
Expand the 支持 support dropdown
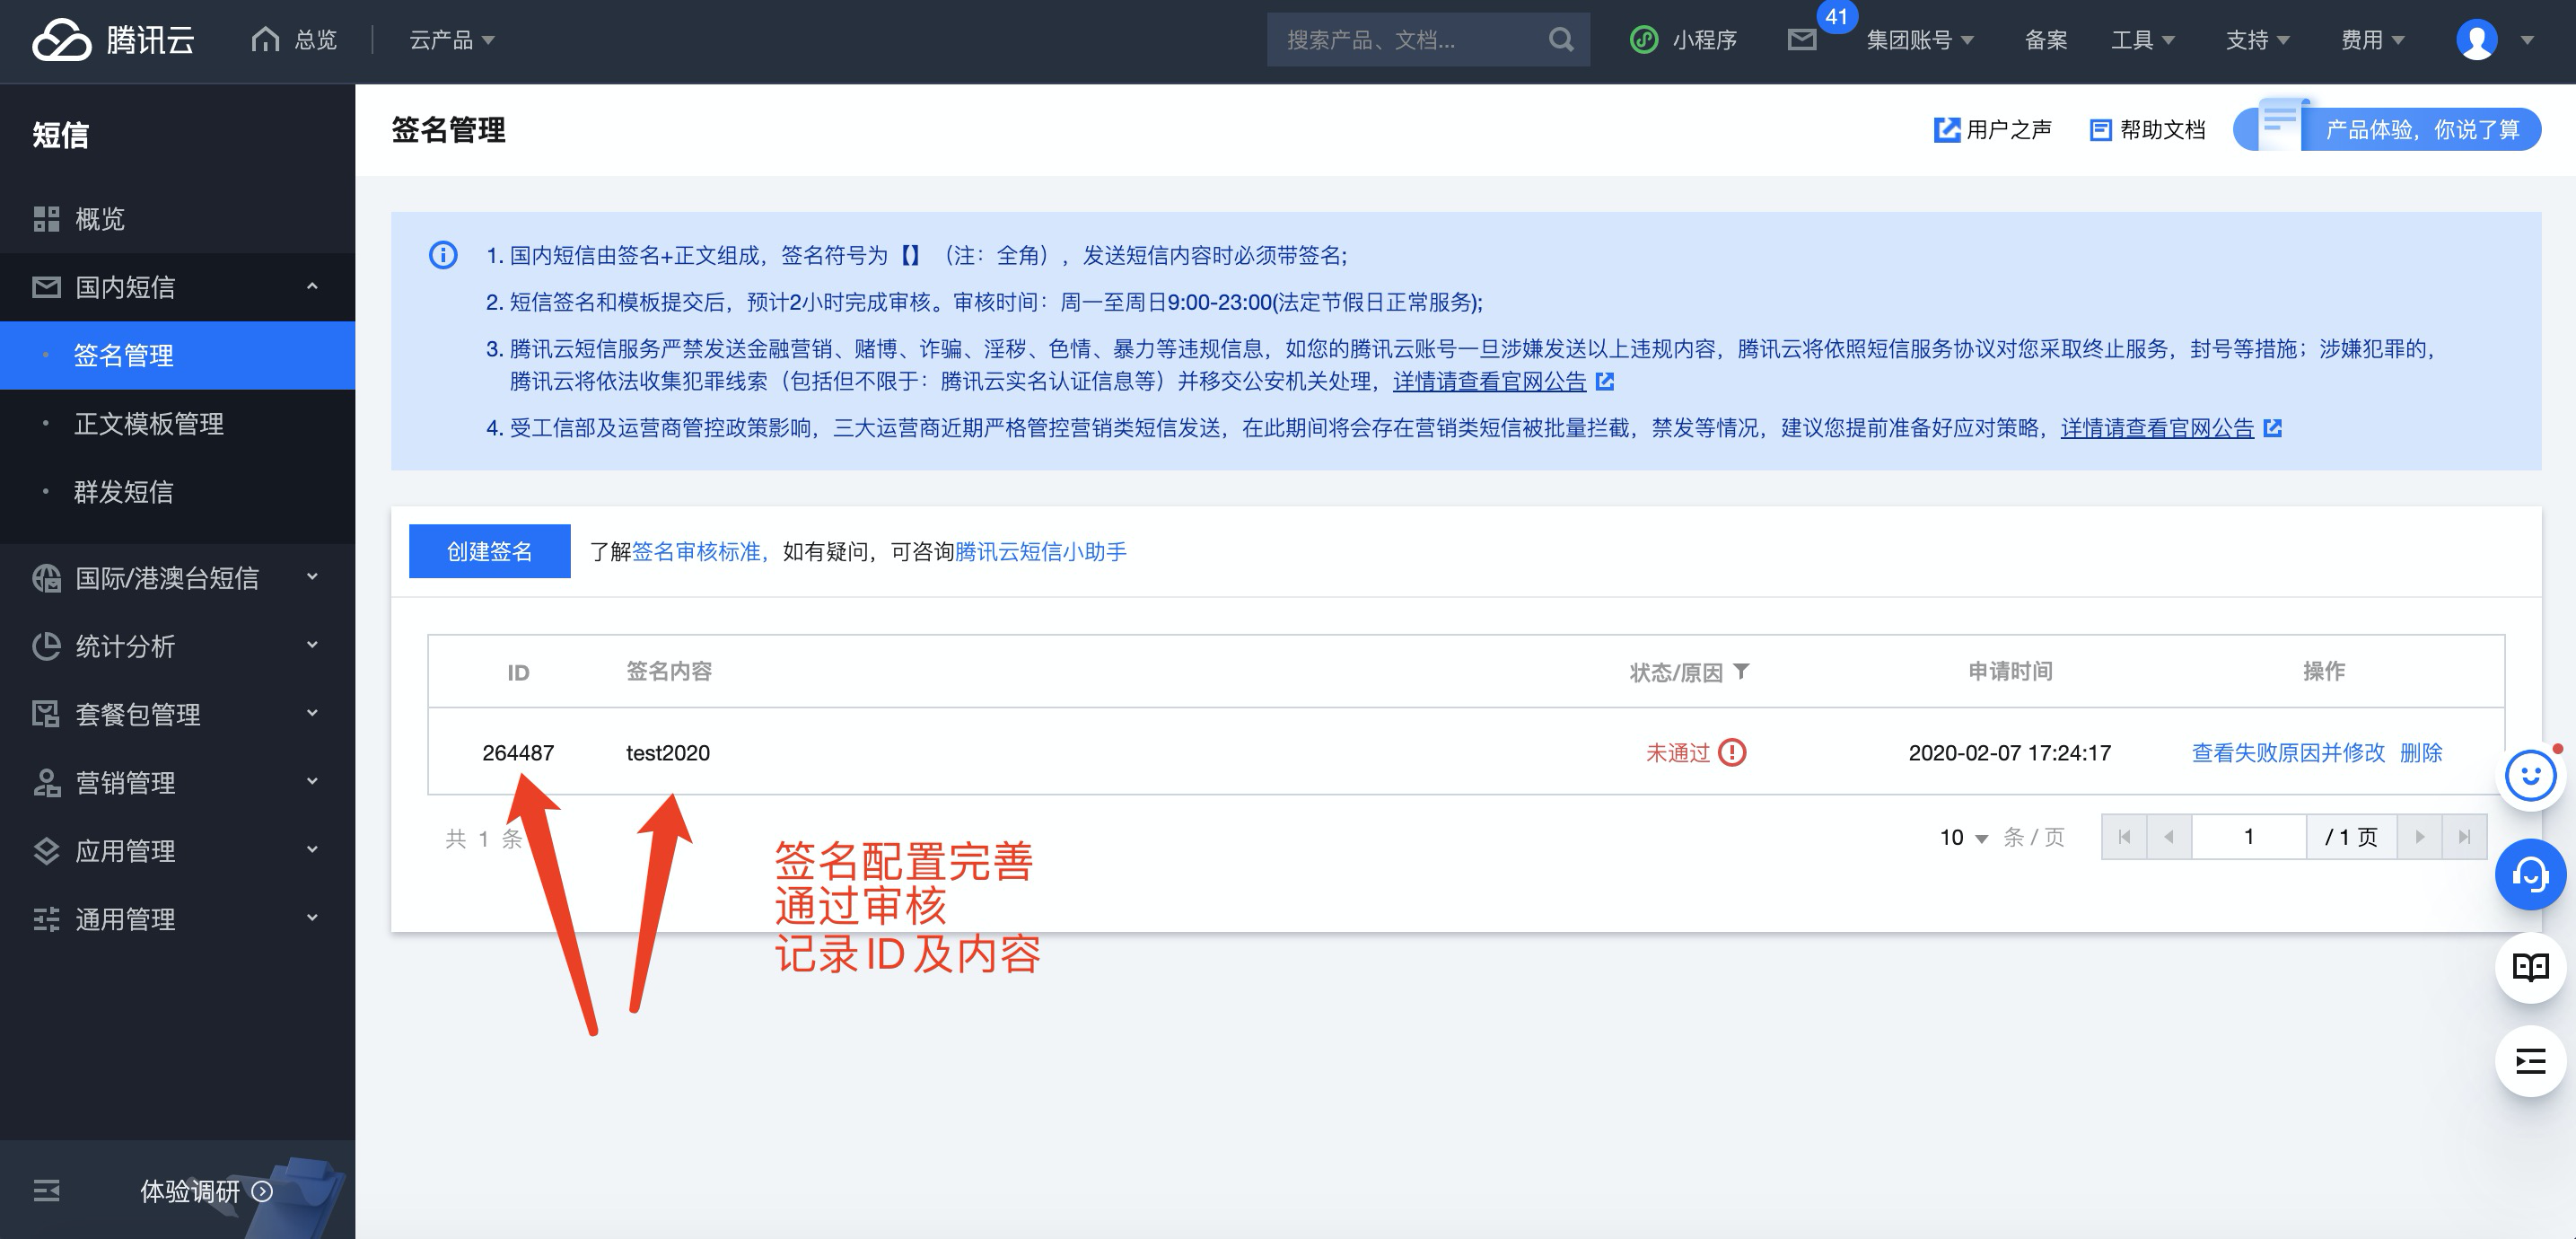(2257, 40)
